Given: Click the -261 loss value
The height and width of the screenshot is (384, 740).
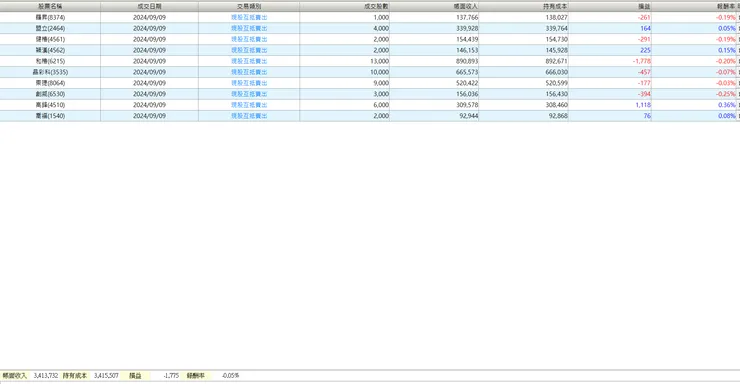Looking at the screenshot, I should [x=644, y=17].
